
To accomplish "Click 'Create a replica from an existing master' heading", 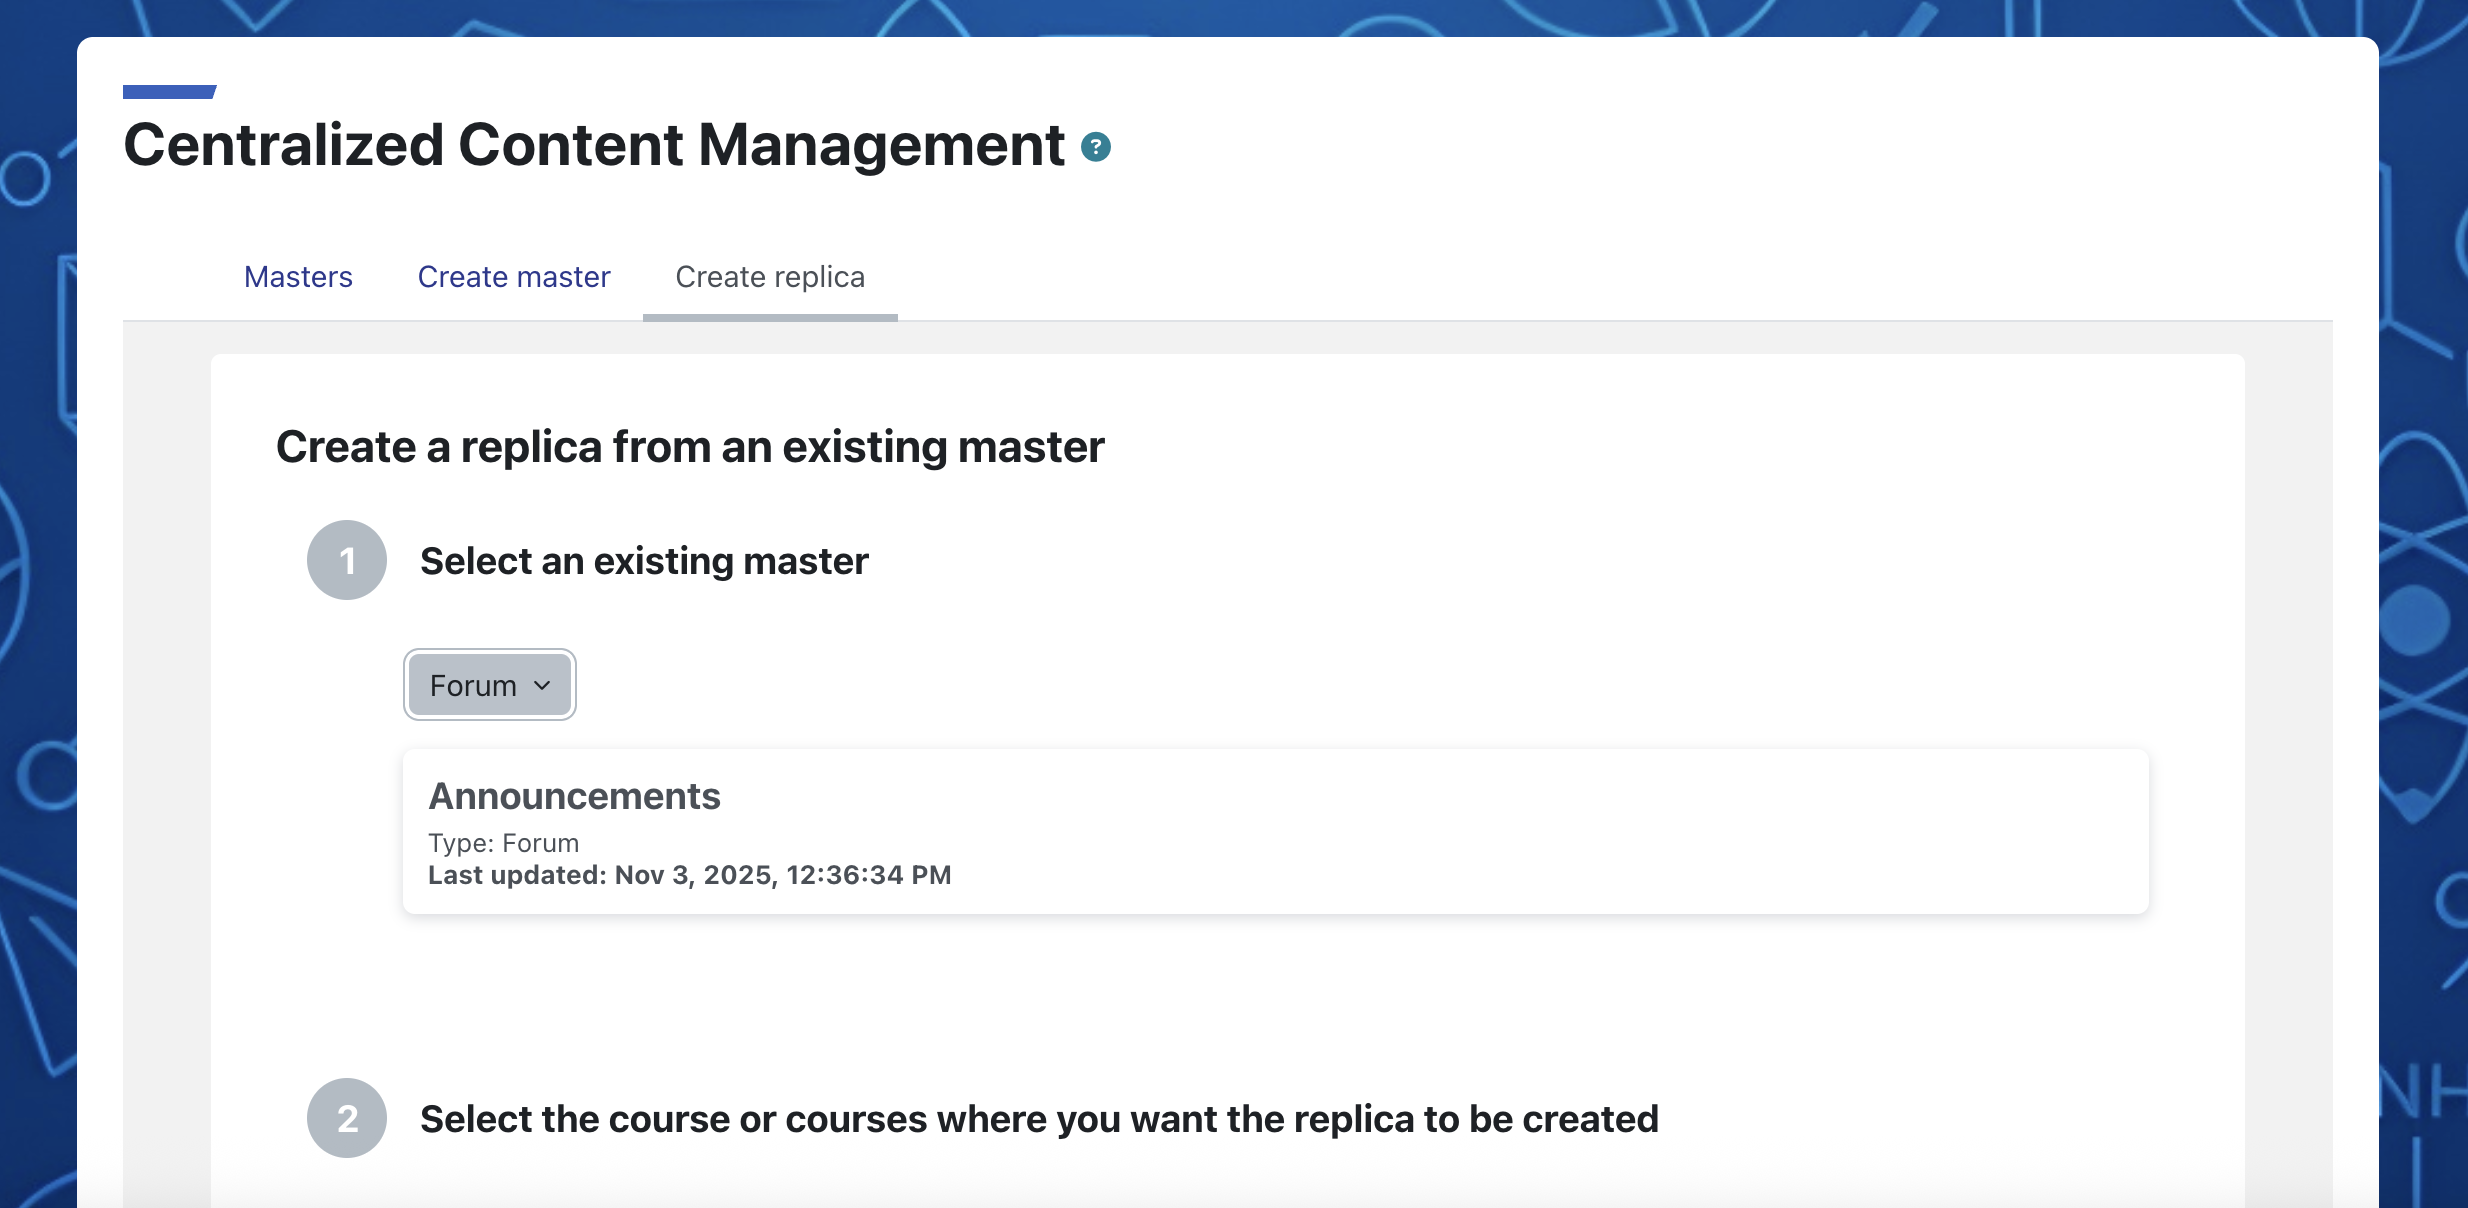I will pos(690,447).
